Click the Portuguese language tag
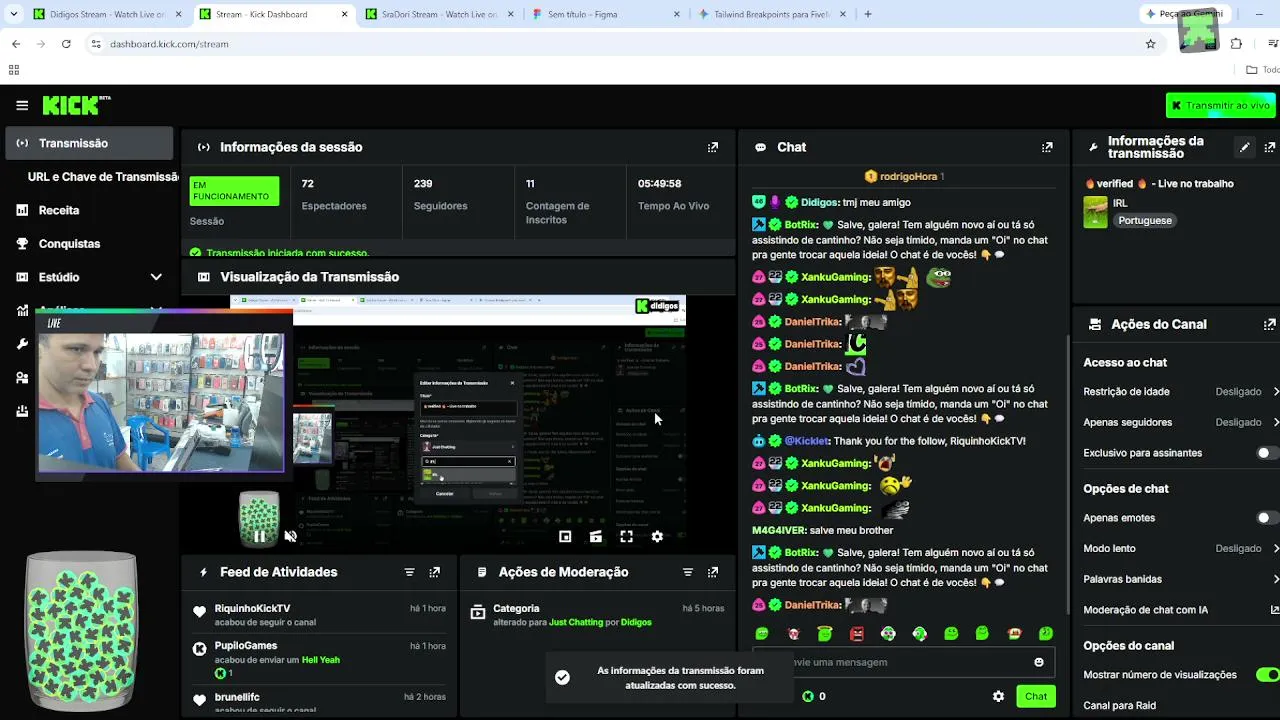The image size is (1280, 720). pyautogui.click(x=1144, y=220)
